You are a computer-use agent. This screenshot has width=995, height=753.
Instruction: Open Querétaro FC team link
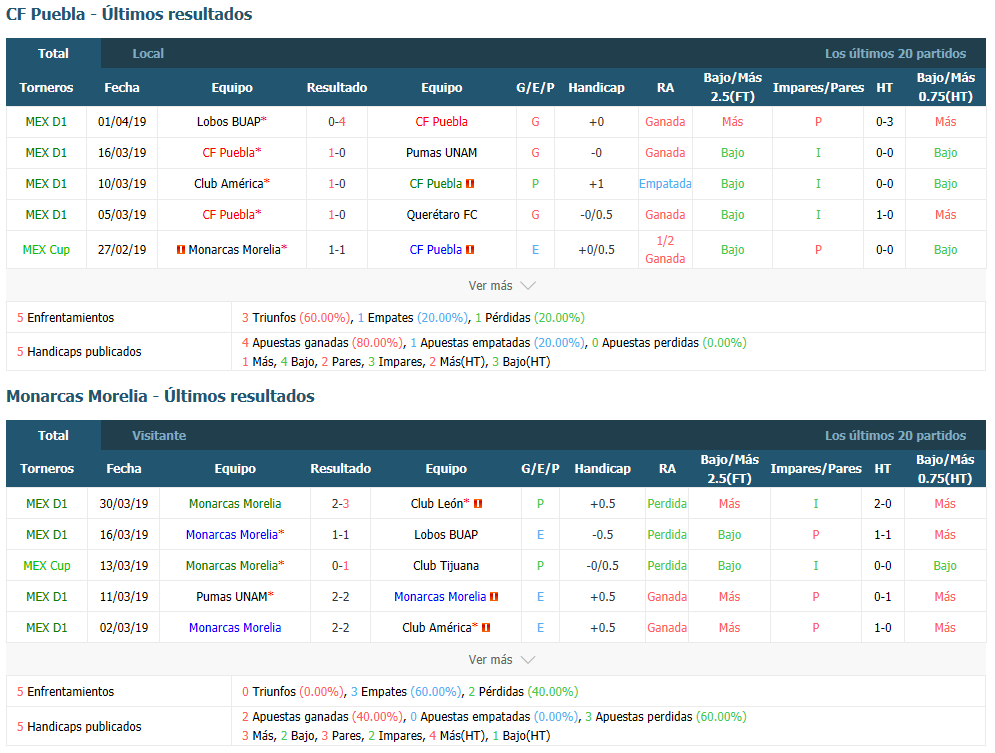tap(442, 215)
